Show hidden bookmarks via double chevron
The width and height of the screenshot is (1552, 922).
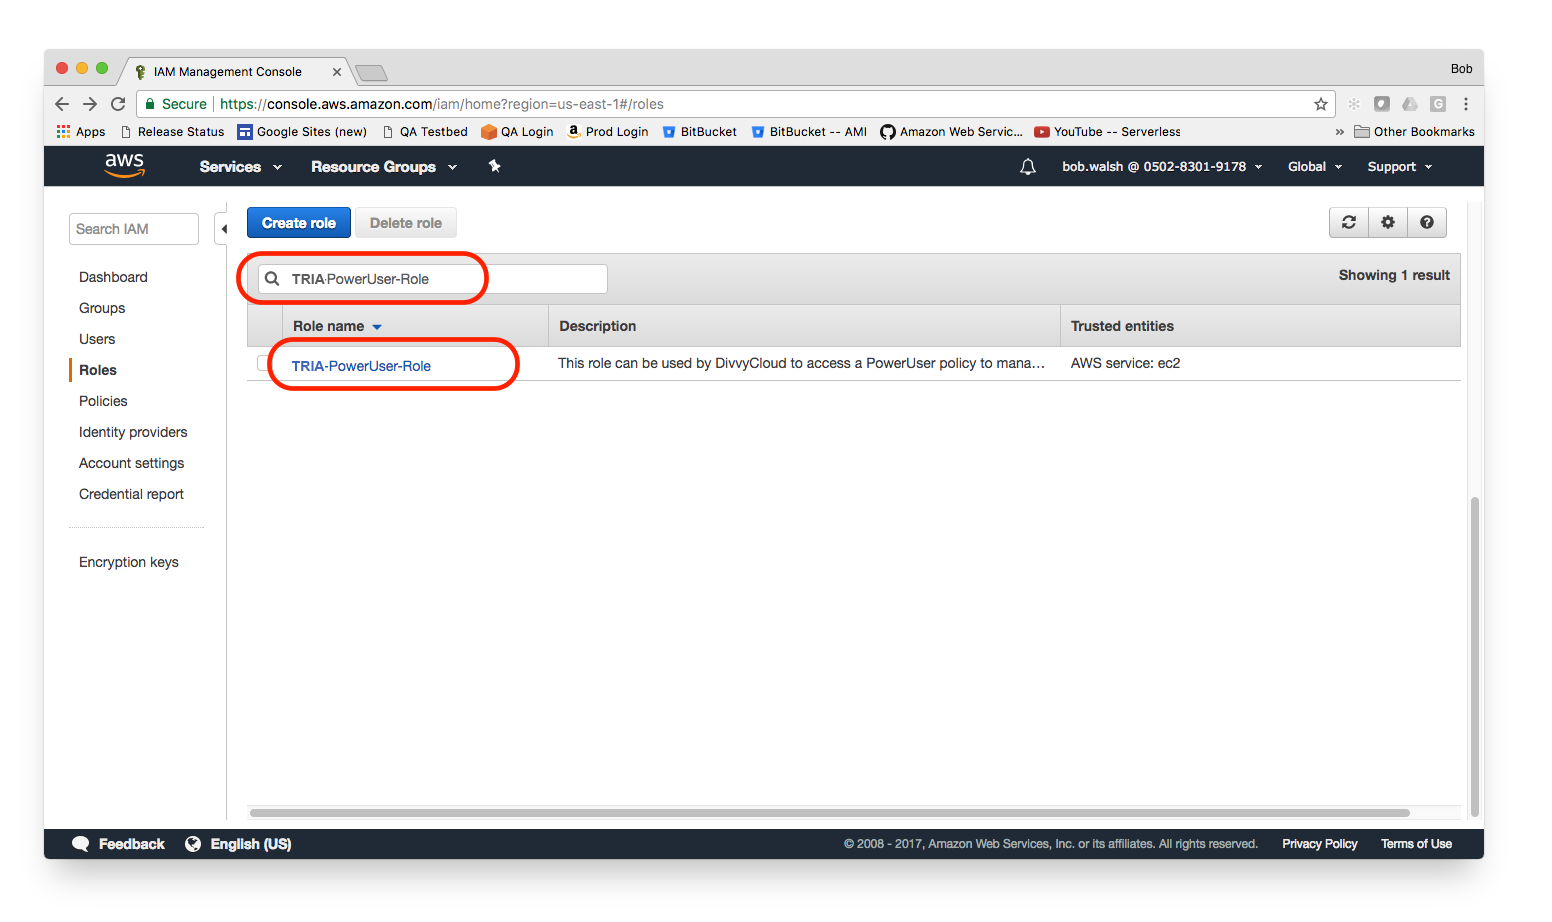(x=1340, y=132)
